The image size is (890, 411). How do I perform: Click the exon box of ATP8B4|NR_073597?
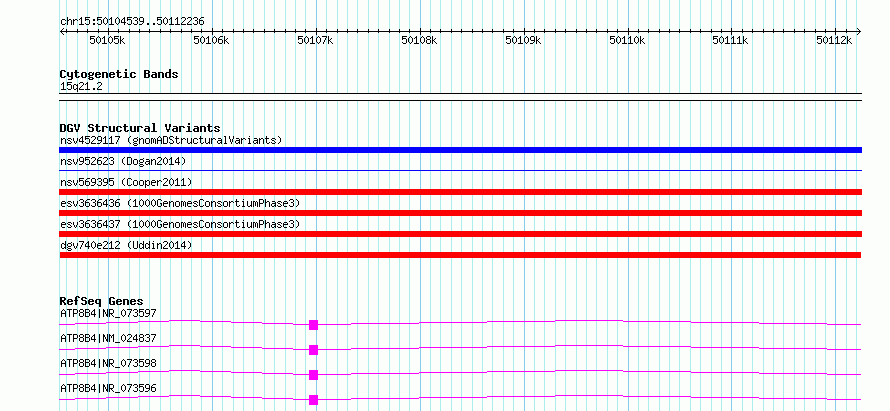pyautogui.click(x=313, y=325)
